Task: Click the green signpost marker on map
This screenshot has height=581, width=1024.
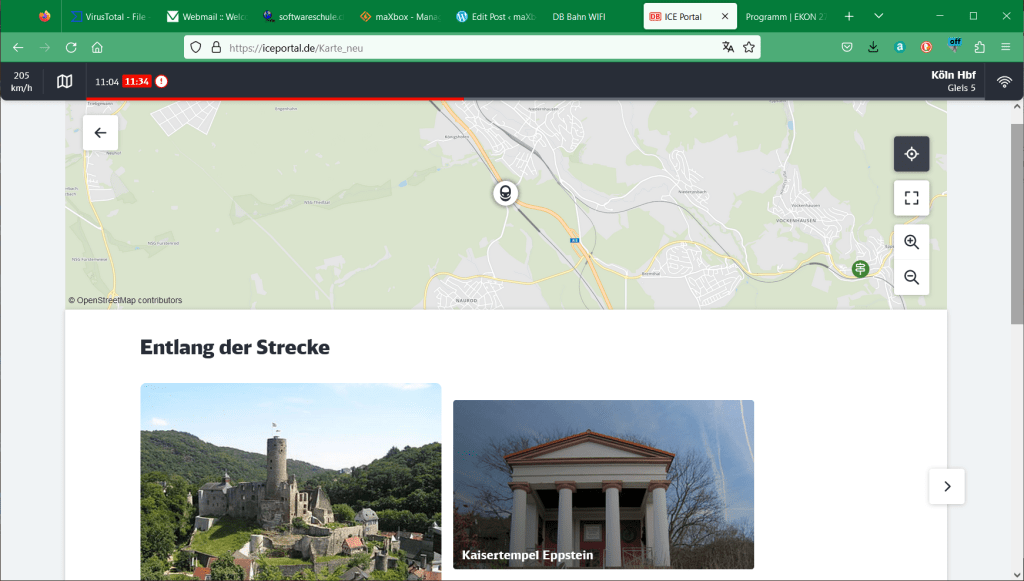Action: (x=860, y=268)
